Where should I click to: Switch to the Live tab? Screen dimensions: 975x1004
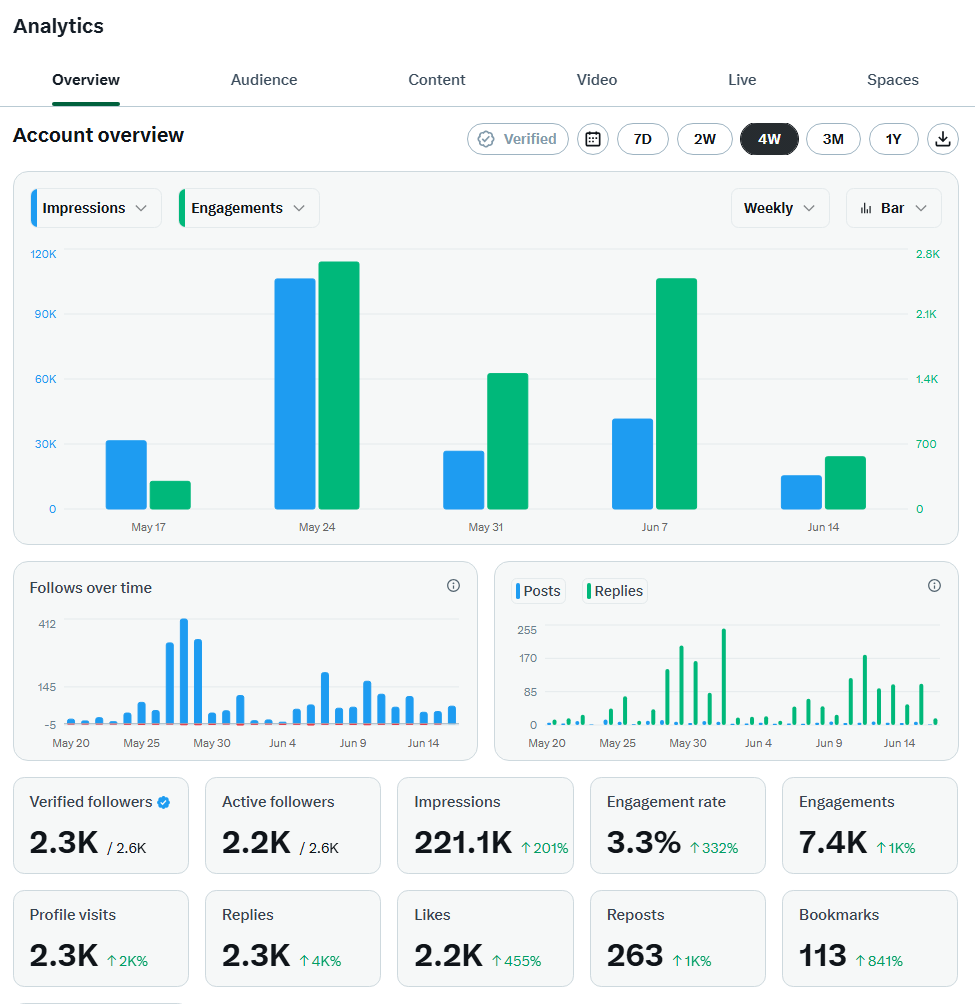[742, 80]
